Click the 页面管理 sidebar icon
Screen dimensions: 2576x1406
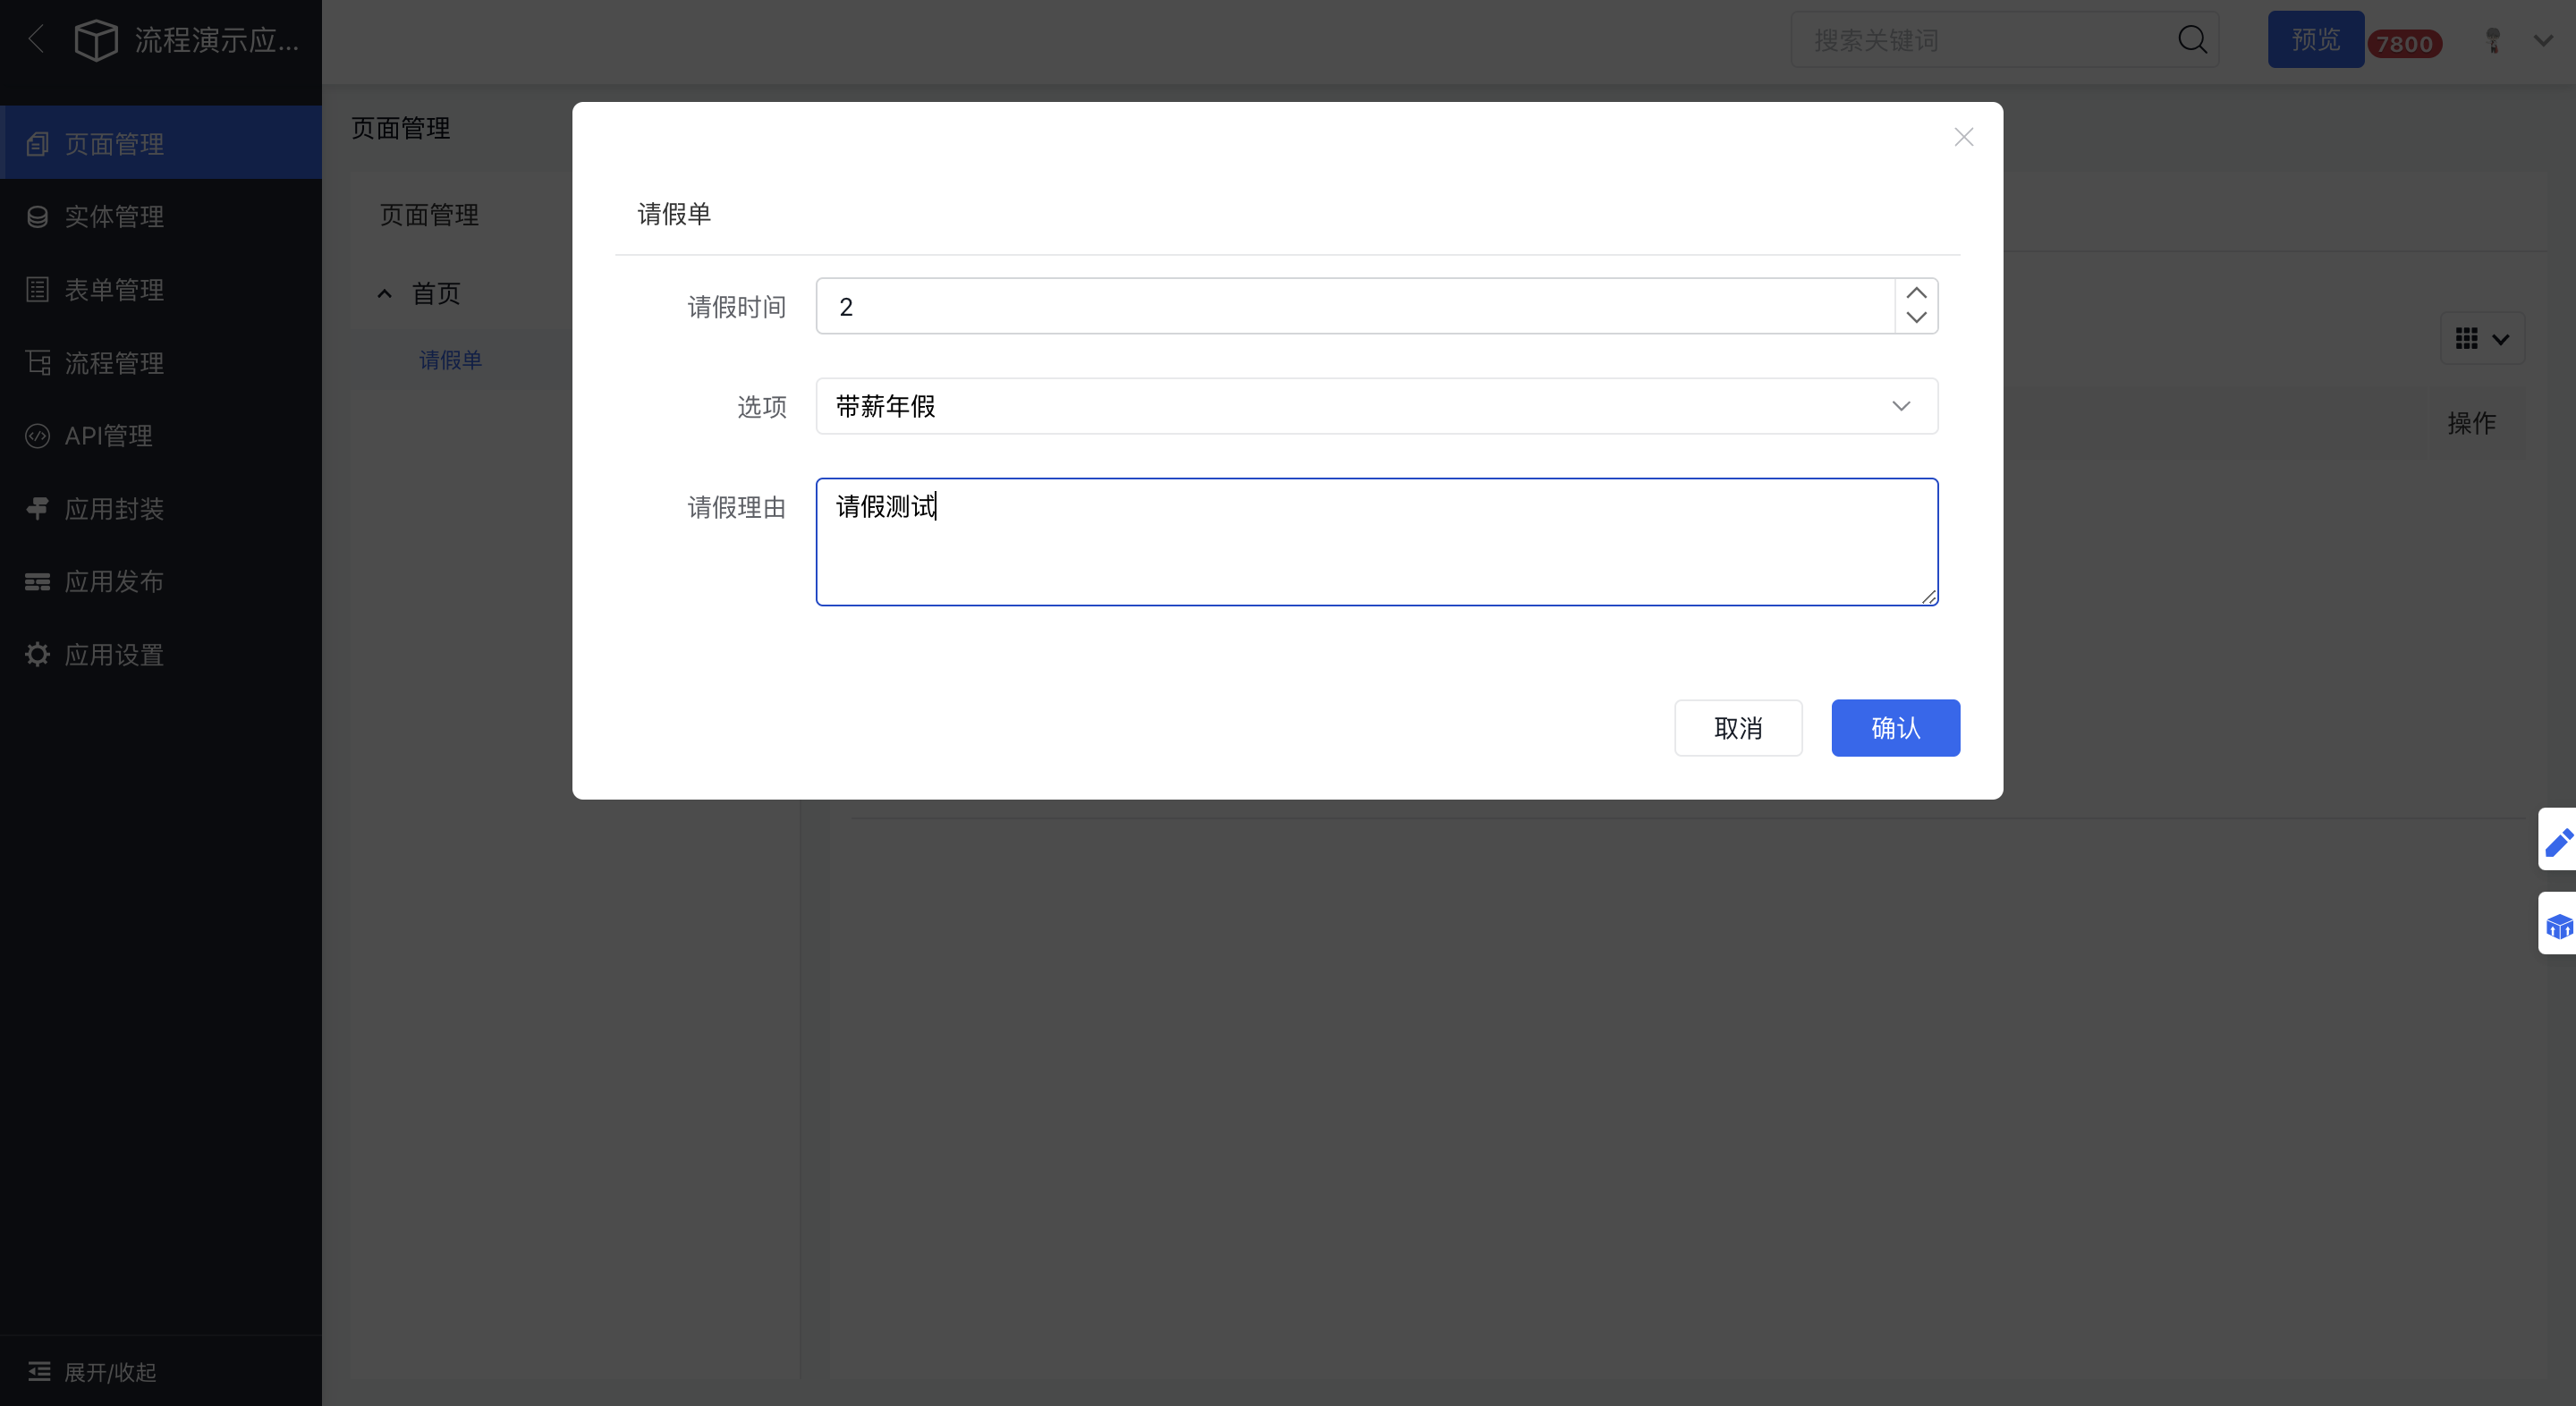point(37,144)
